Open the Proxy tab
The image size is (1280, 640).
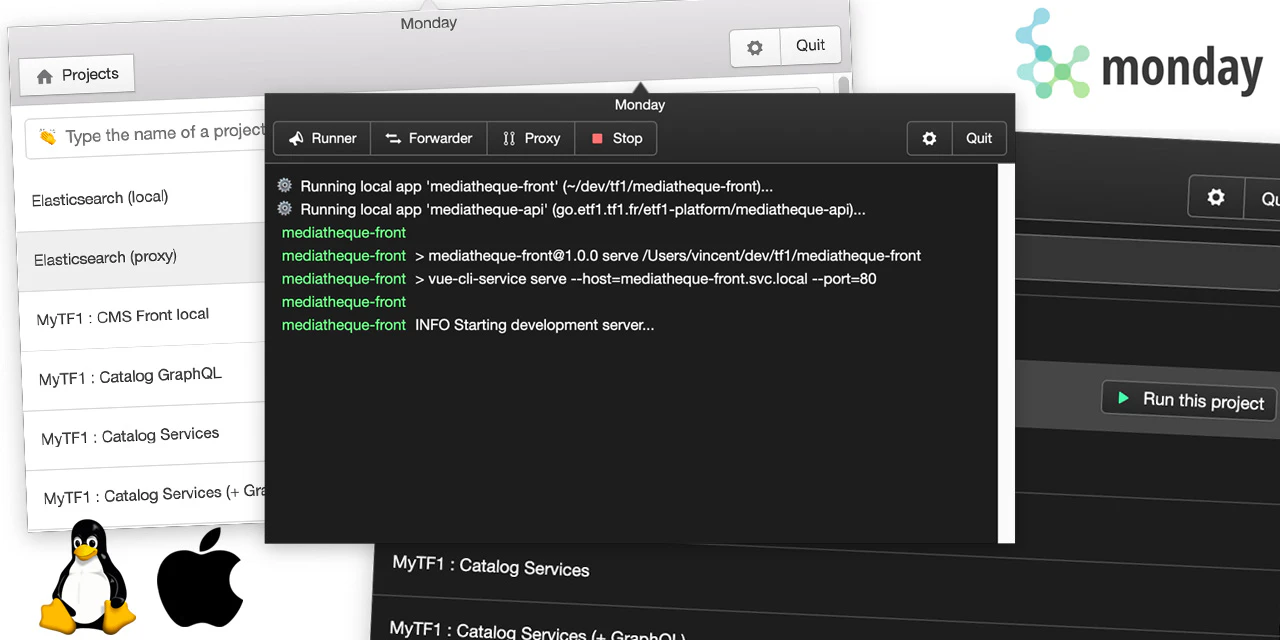(531, 138)
